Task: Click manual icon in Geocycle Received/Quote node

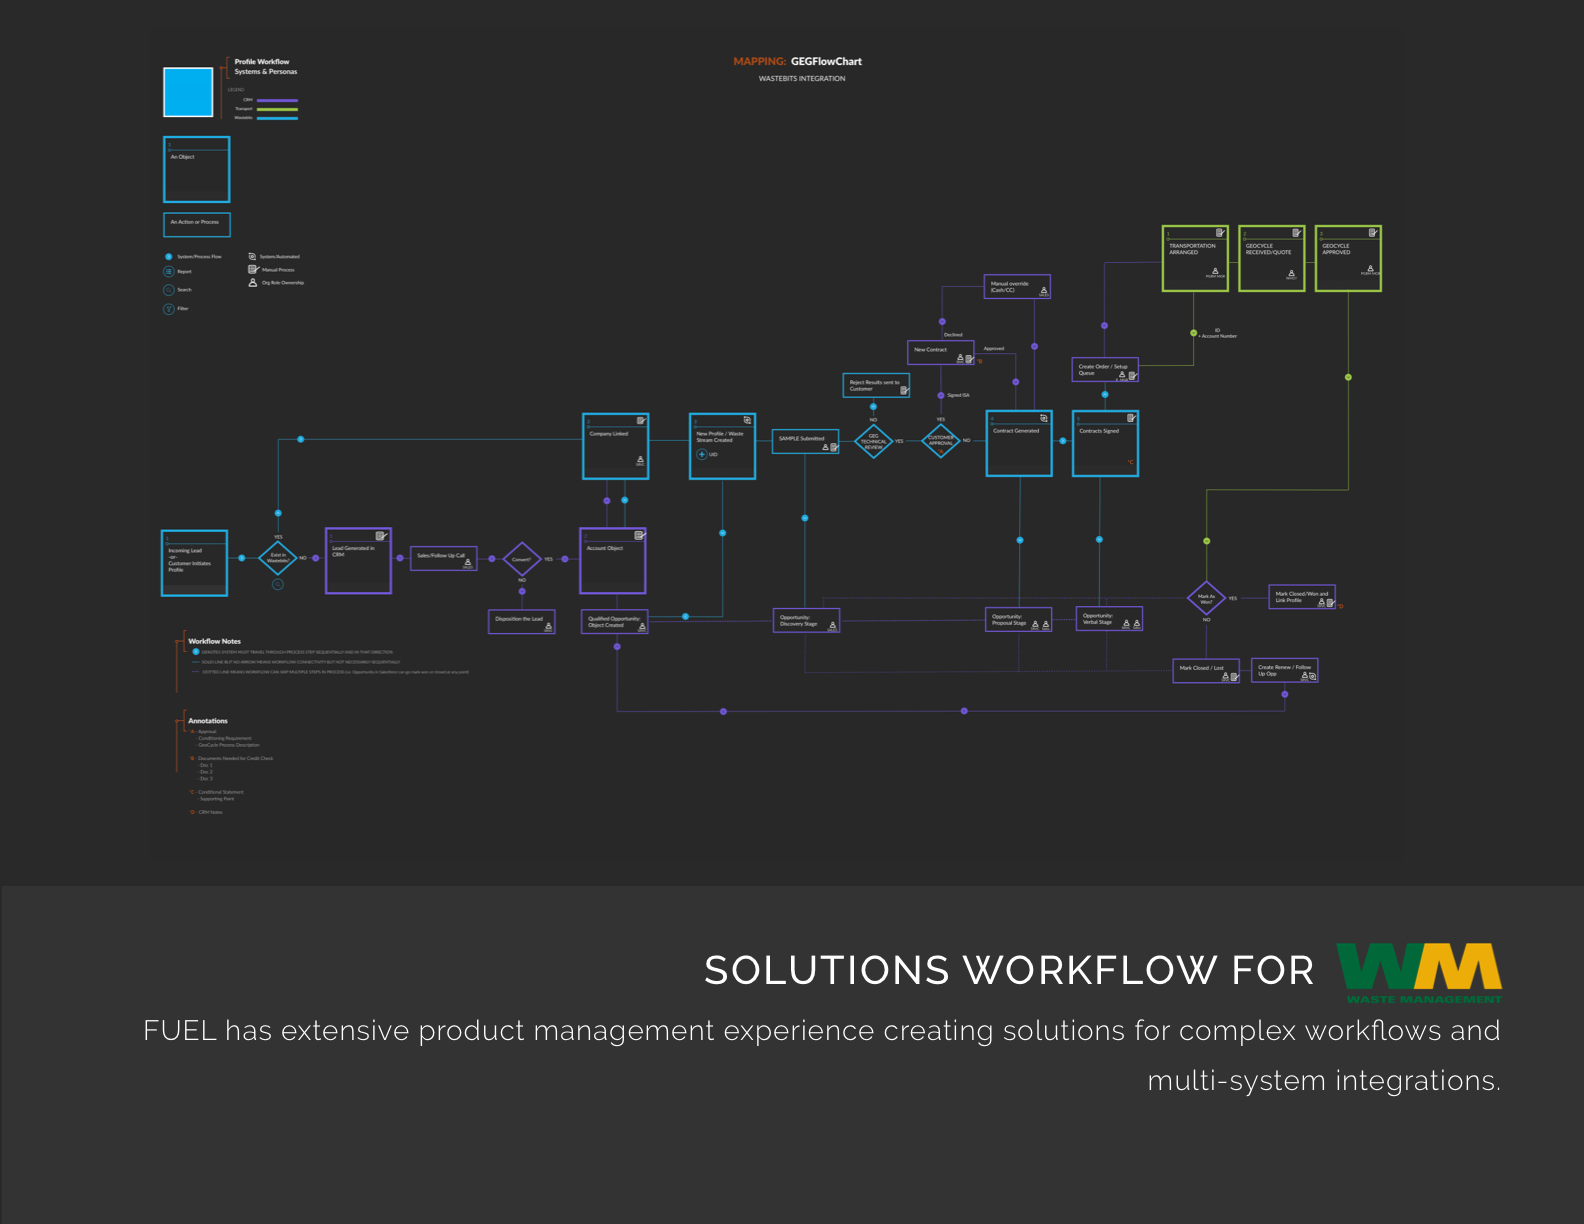Action: 1296,233
